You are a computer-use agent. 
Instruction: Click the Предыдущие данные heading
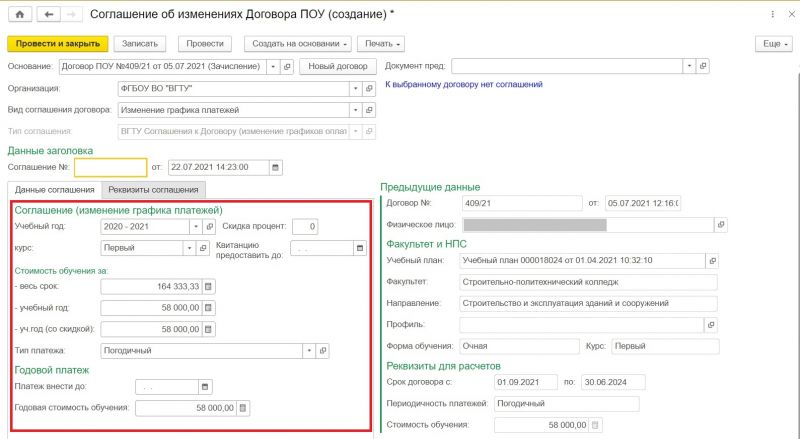pos(430,187)
